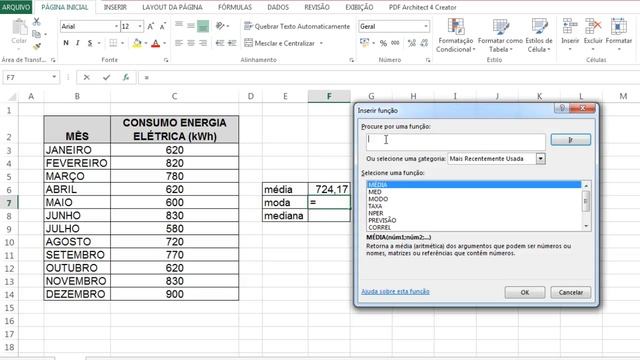Decrease indent icon
Viewport: 640px width, 360px height.
click(x=220, y=43)
